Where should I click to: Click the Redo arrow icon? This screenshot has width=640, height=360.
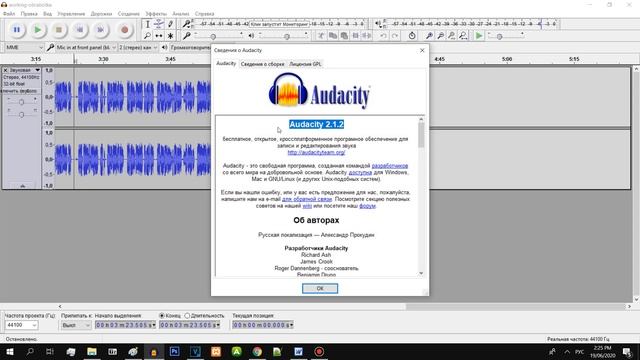coord(395,36)
